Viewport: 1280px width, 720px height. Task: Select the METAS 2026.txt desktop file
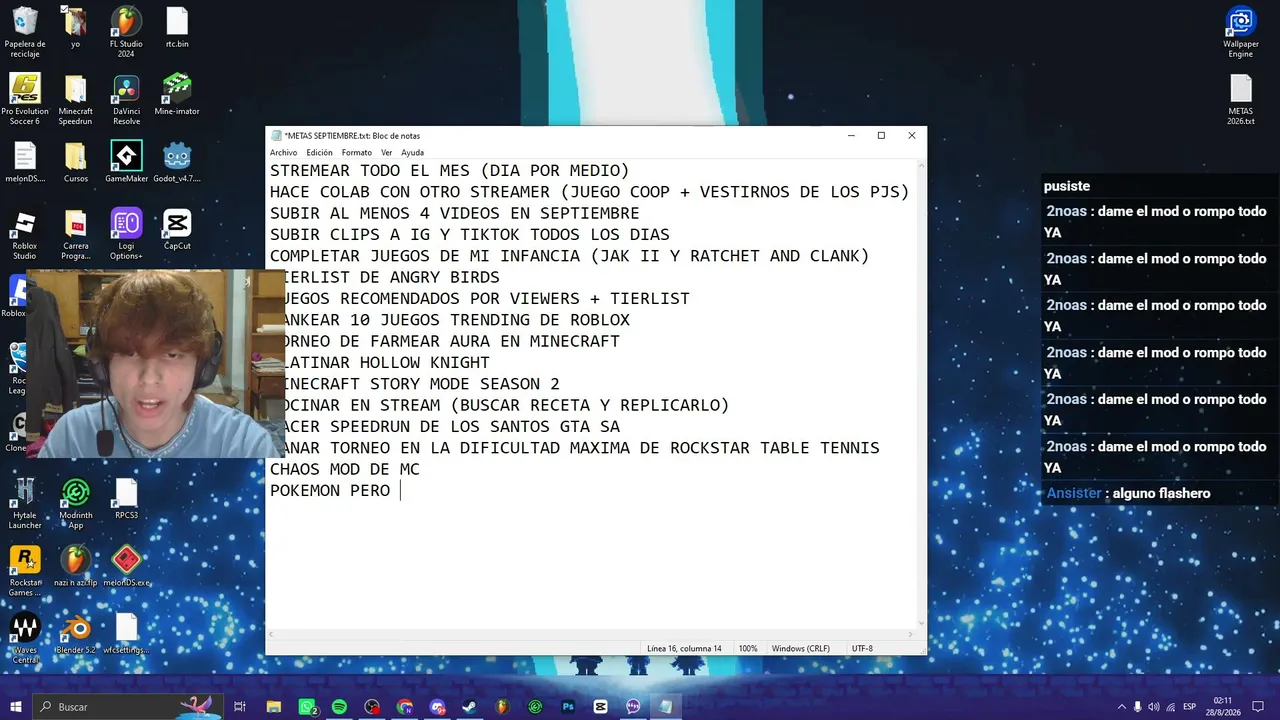(x=1240, y=100)
